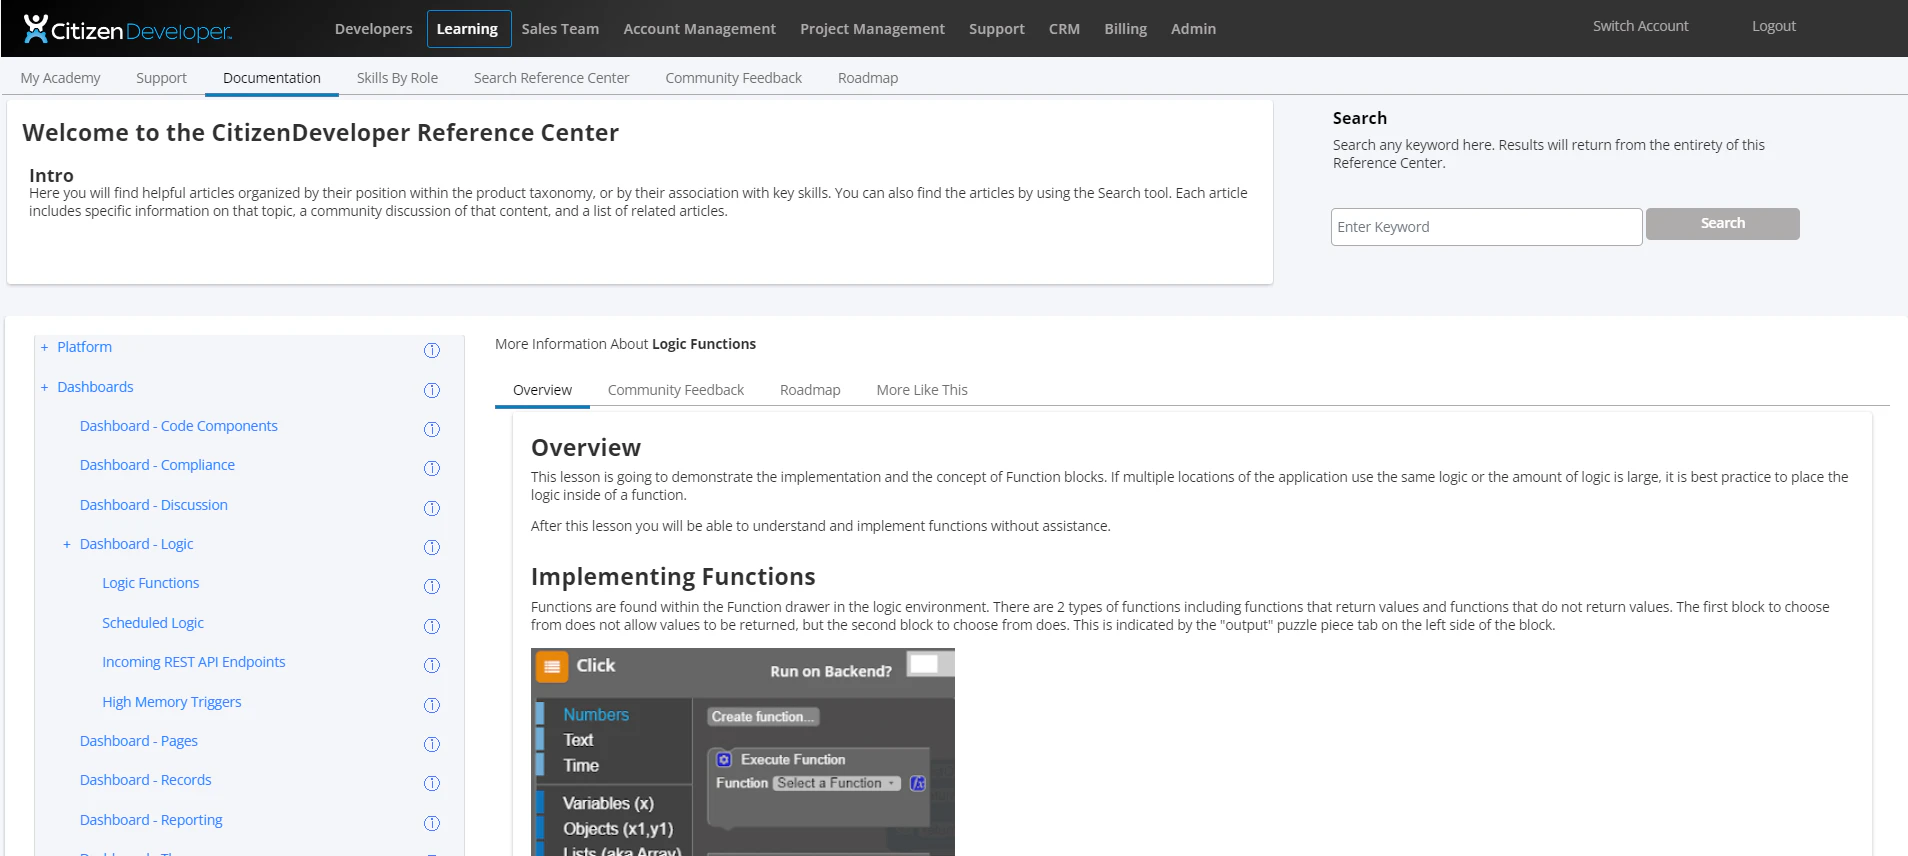Expand the Dashboards tree node
The height and width of the screenshot is (856, 1908).
[x=44, y=388]
